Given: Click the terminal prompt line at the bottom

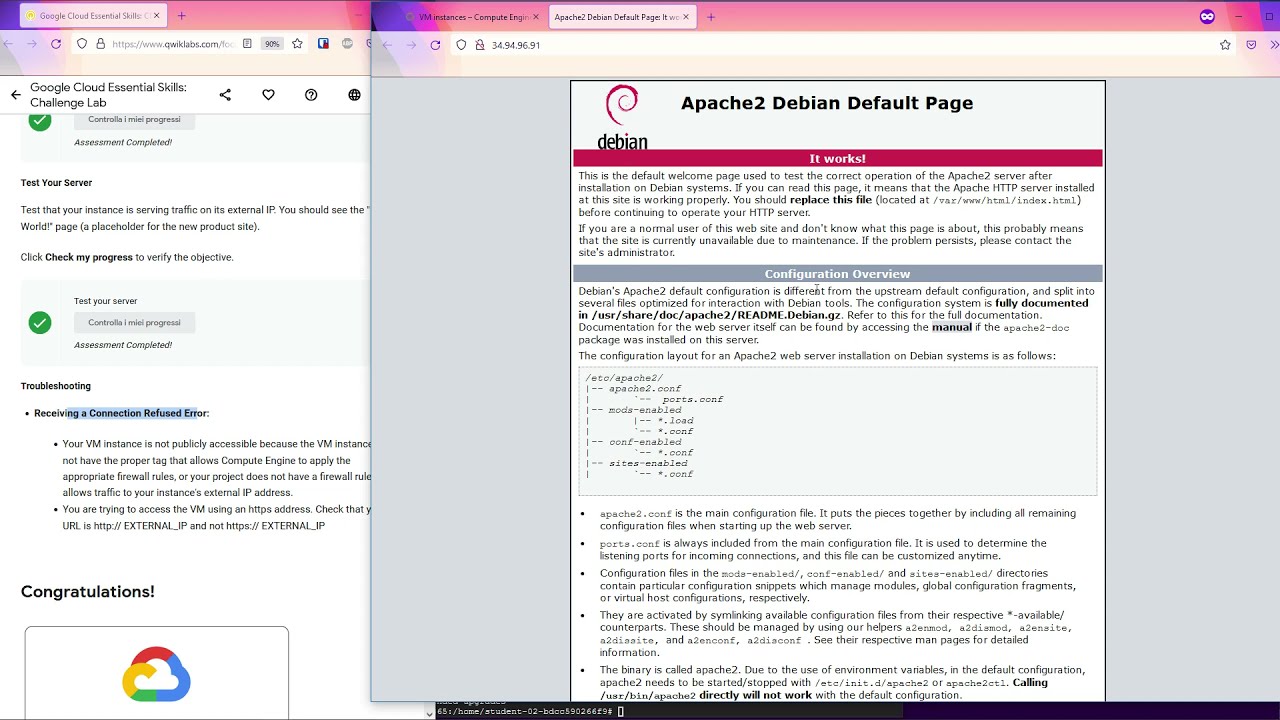Looking at the screenshot, I should tap(530, 712).
